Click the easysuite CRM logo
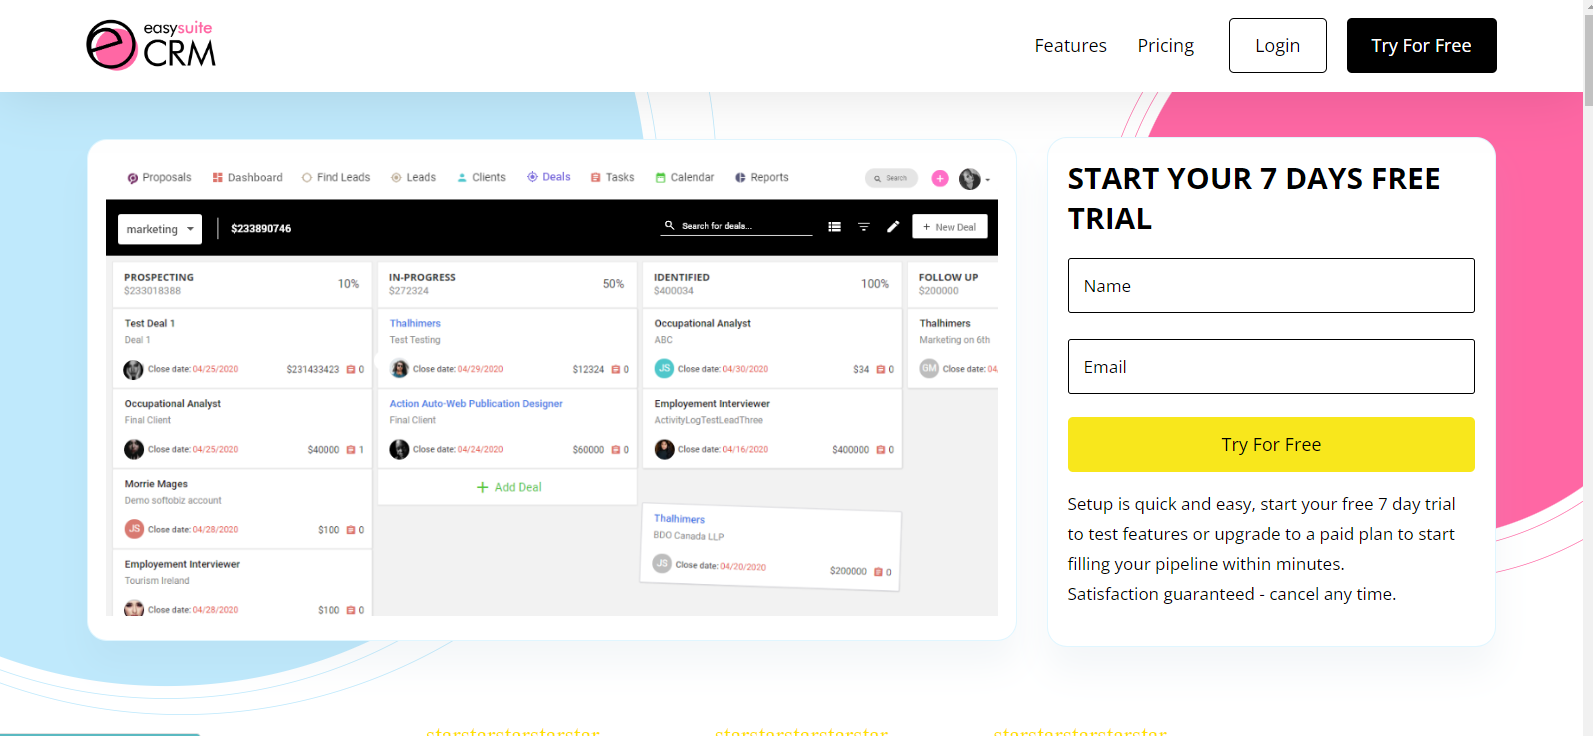 [x=151, y=45]
